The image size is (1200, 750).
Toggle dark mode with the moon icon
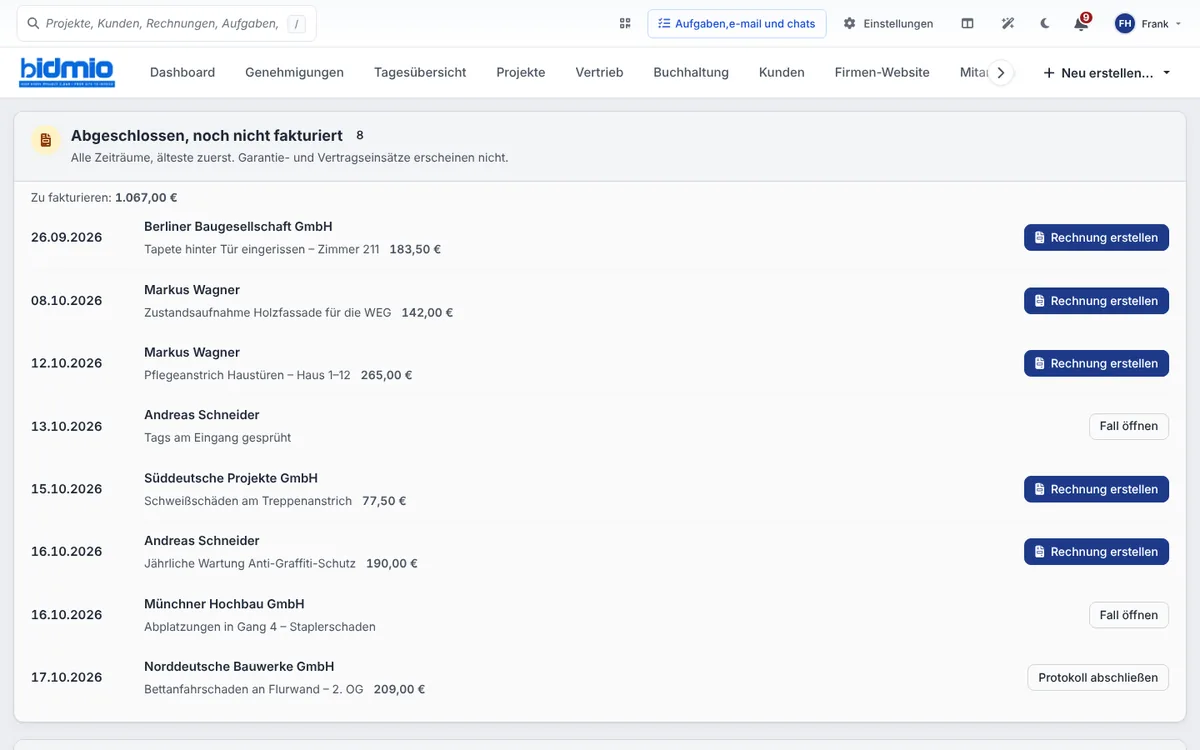point(1045,23)
